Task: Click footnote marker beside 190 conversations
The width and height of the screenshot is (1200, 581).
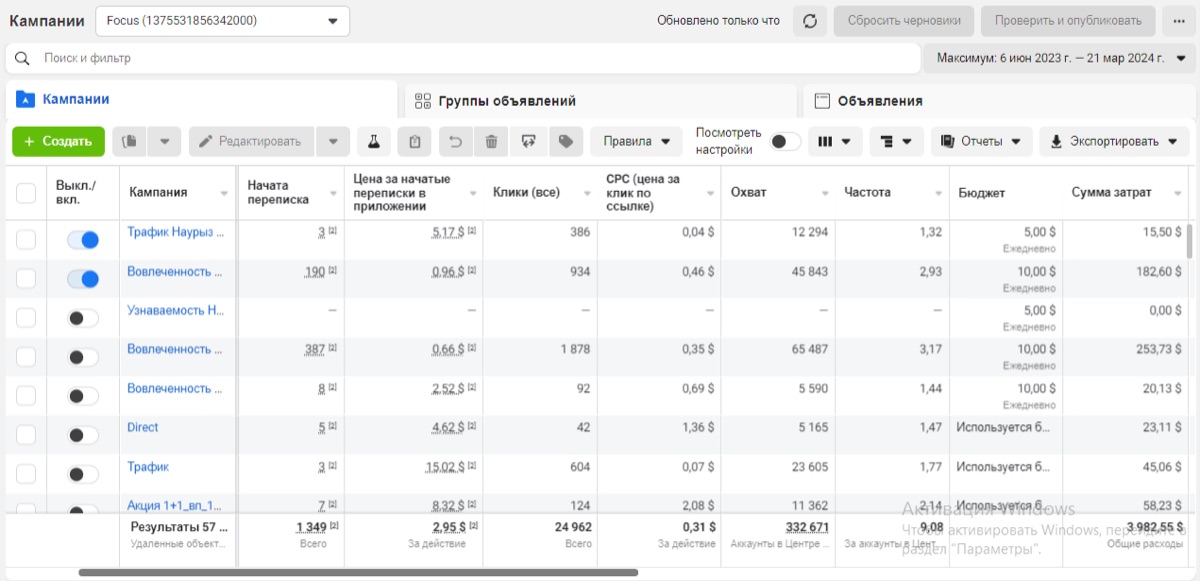Action: (333, 271)
